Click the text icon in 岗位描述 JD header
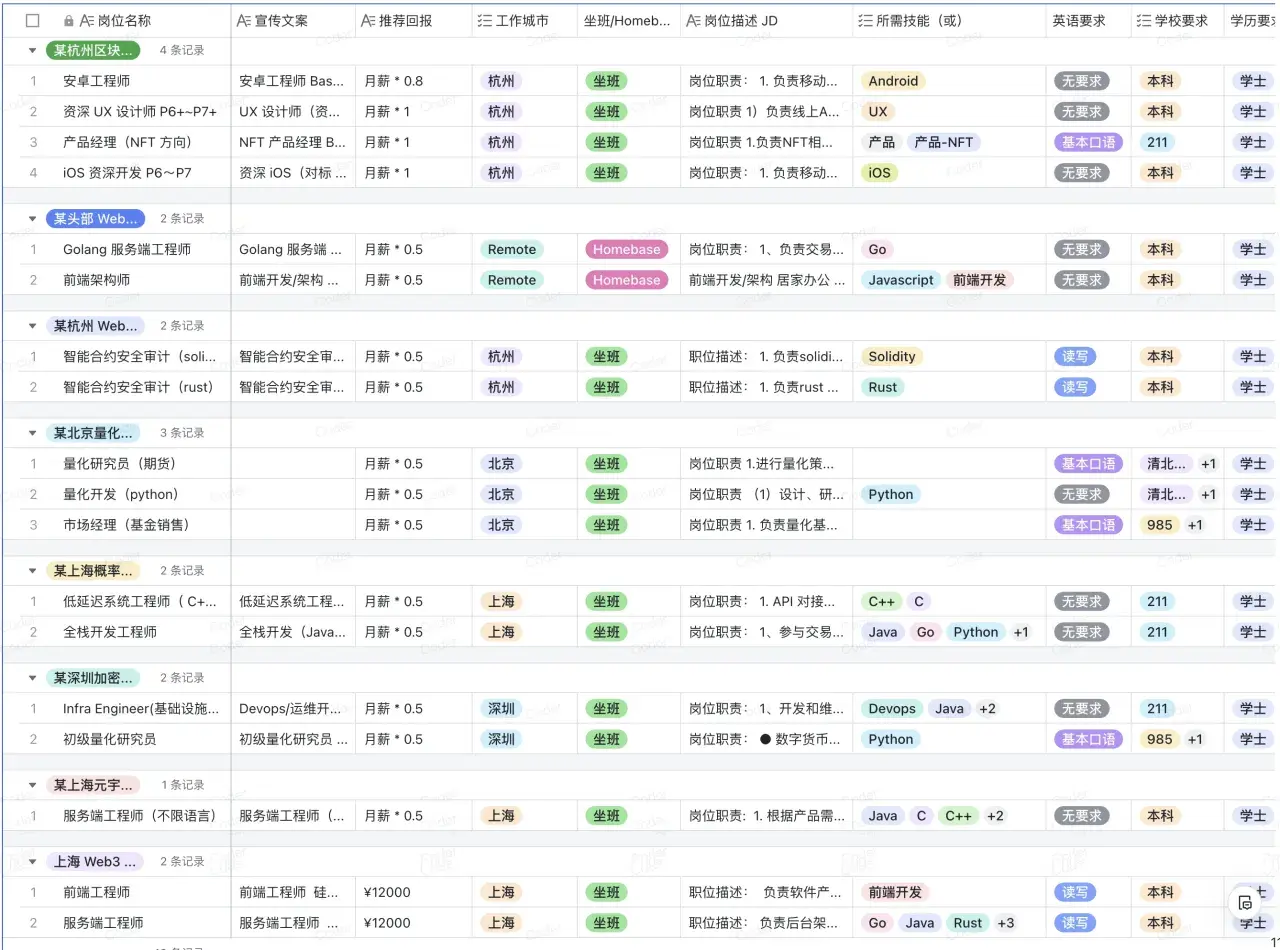The image size is (1280, 950). point(694,20)
